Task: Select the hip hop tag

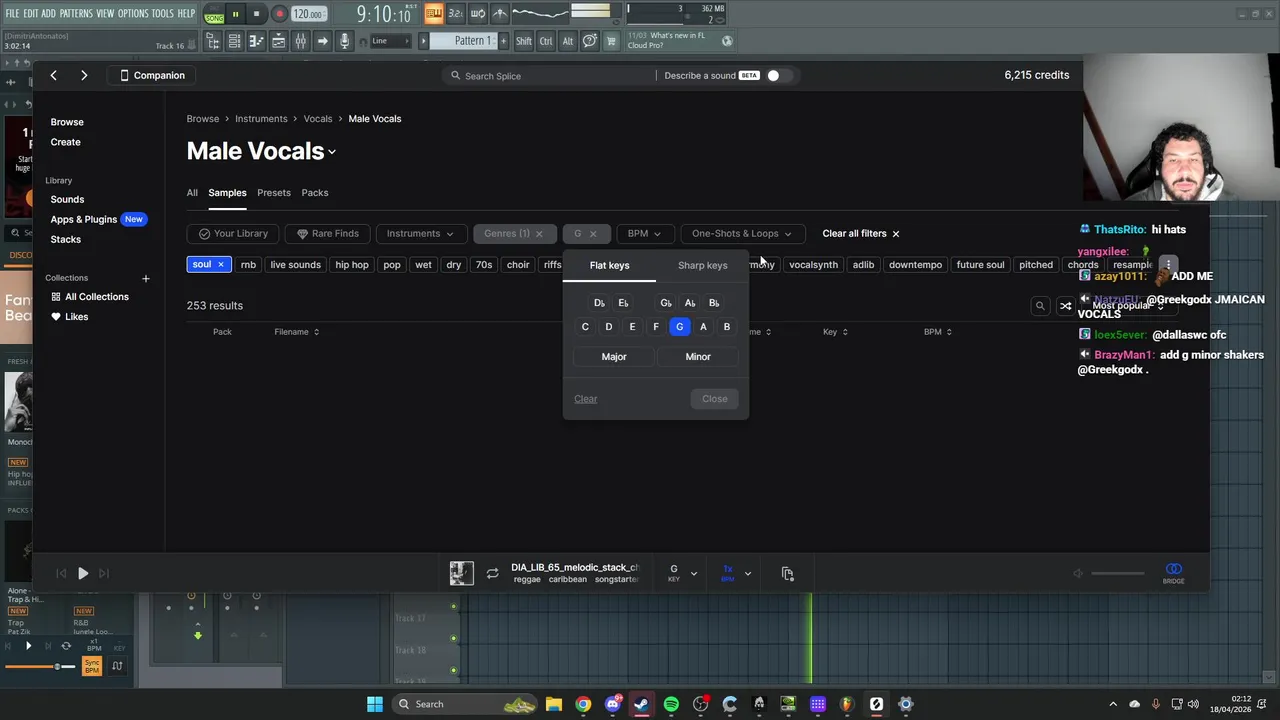Action: (x=352, y=265)
